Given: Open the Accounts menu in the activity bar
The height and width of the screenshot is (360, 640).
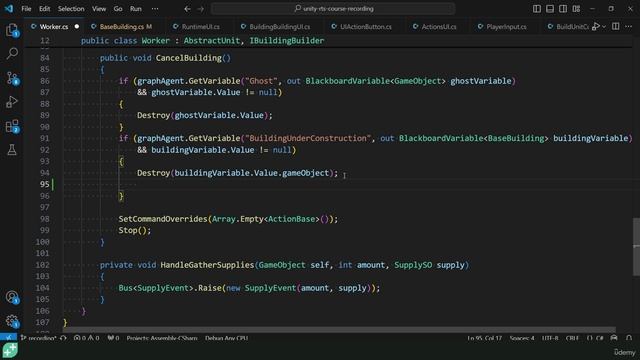Looking at the screenshot, I should [x=12, y=297].
